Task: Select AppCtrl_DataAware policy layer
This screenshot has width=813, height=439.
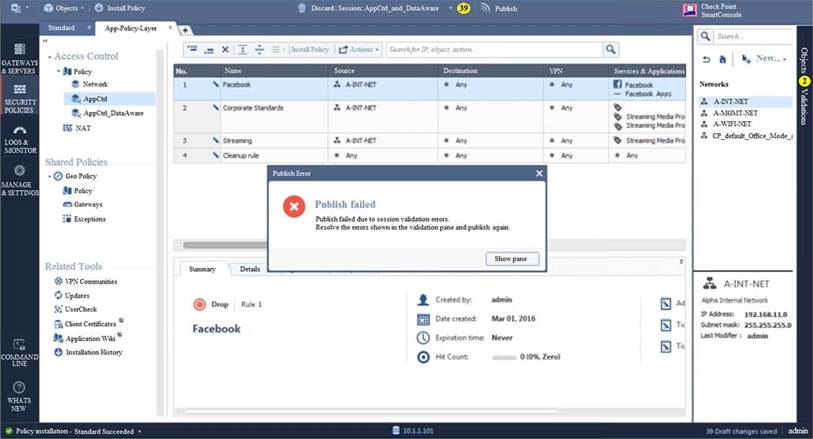Action: tap(111, 113)
